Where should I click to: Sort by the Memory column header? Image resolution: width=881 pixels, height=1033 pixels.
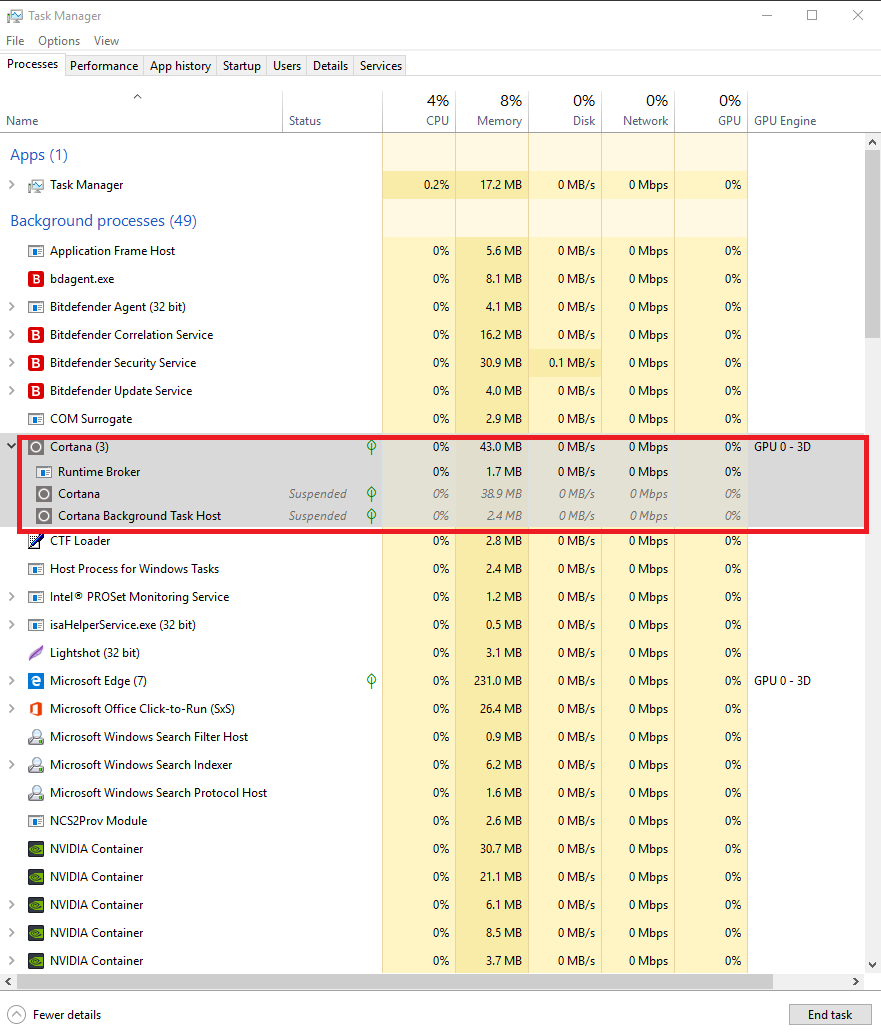[x=492, y=111]
